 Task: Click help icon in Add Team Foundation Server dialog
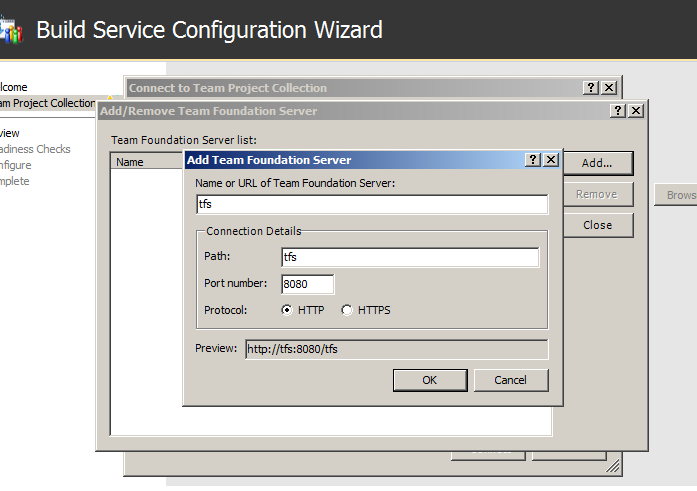[x=533, y=160]
